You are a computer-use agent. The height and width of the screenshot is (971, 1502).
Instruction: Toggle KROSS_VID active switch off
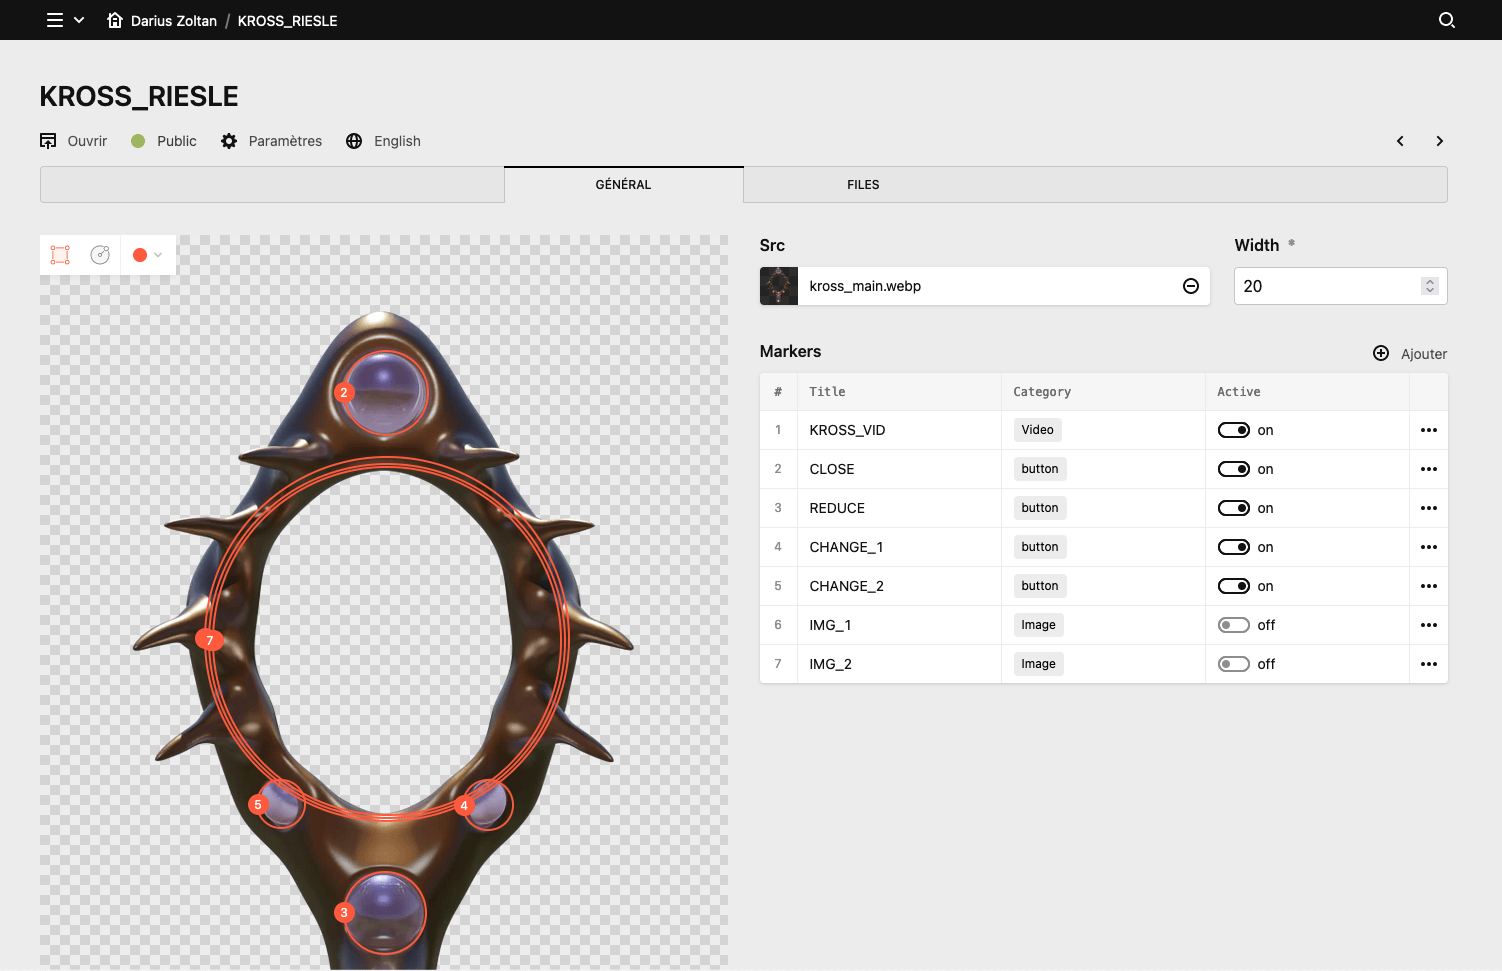pos(1234,430)
